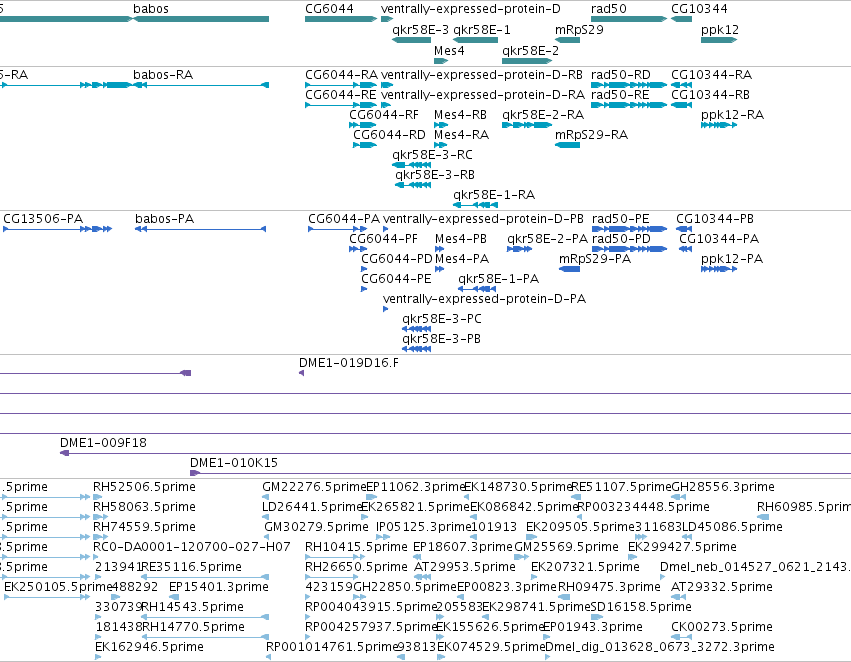
Task: Select the EK162946.5prime EST label
Action: (x=149, y=647)
